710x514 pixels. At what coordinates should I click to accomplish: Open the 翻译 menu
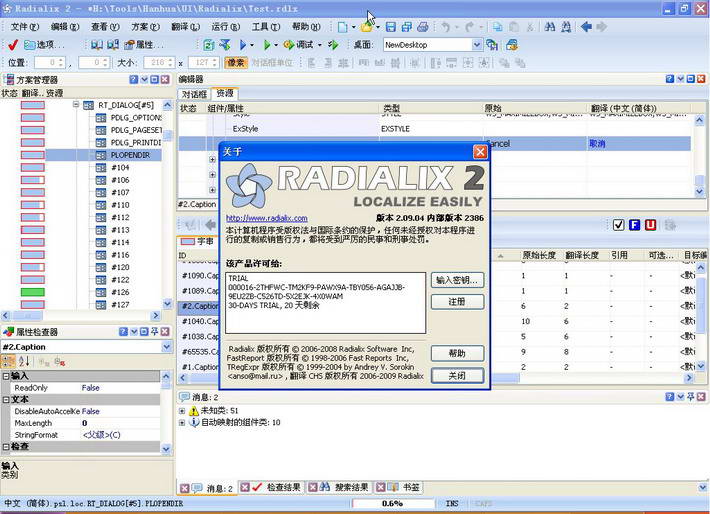click(186, 27)
